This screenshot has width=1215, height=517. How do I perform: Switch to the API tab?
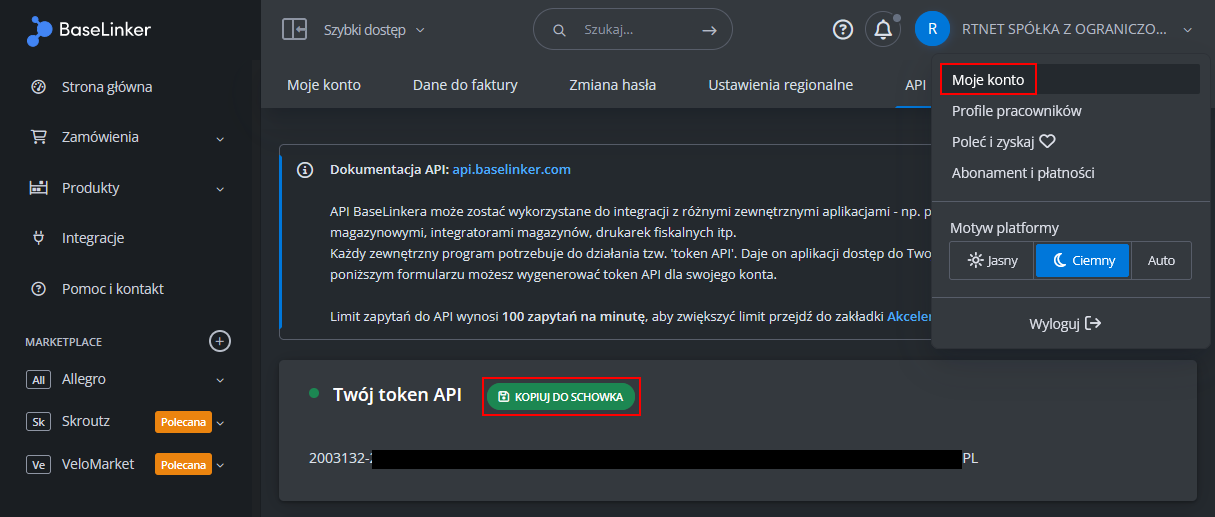[x=915, y=85]
